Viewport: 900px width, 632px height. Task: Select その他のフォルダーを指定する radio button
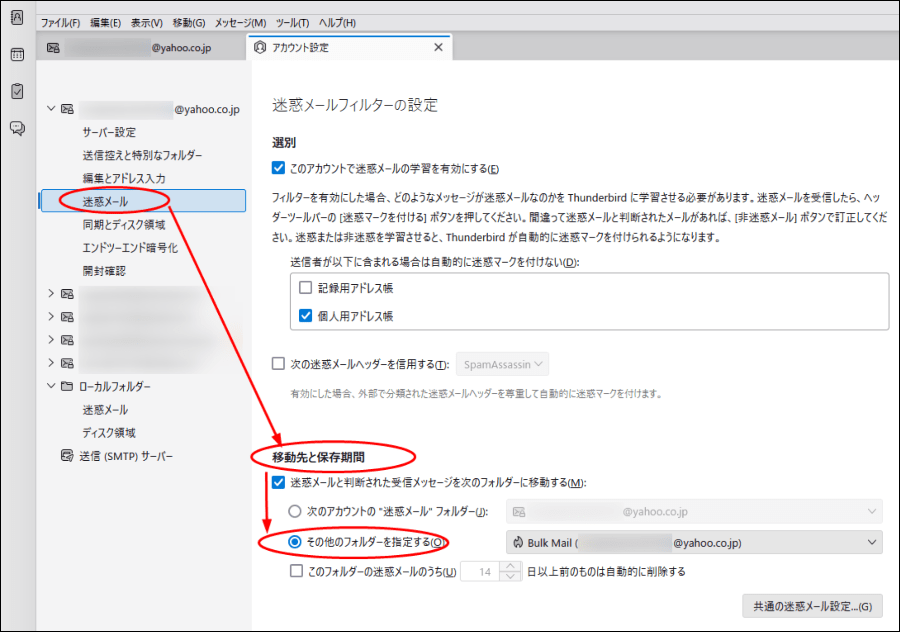(x=294, y=542)
